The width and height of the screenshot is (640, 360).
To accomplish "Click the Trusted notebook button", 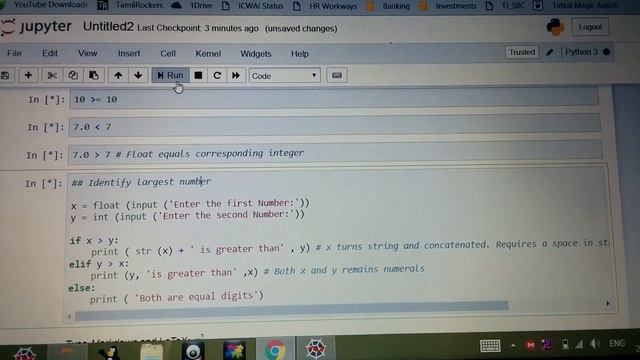I will [x=522, y=52].
